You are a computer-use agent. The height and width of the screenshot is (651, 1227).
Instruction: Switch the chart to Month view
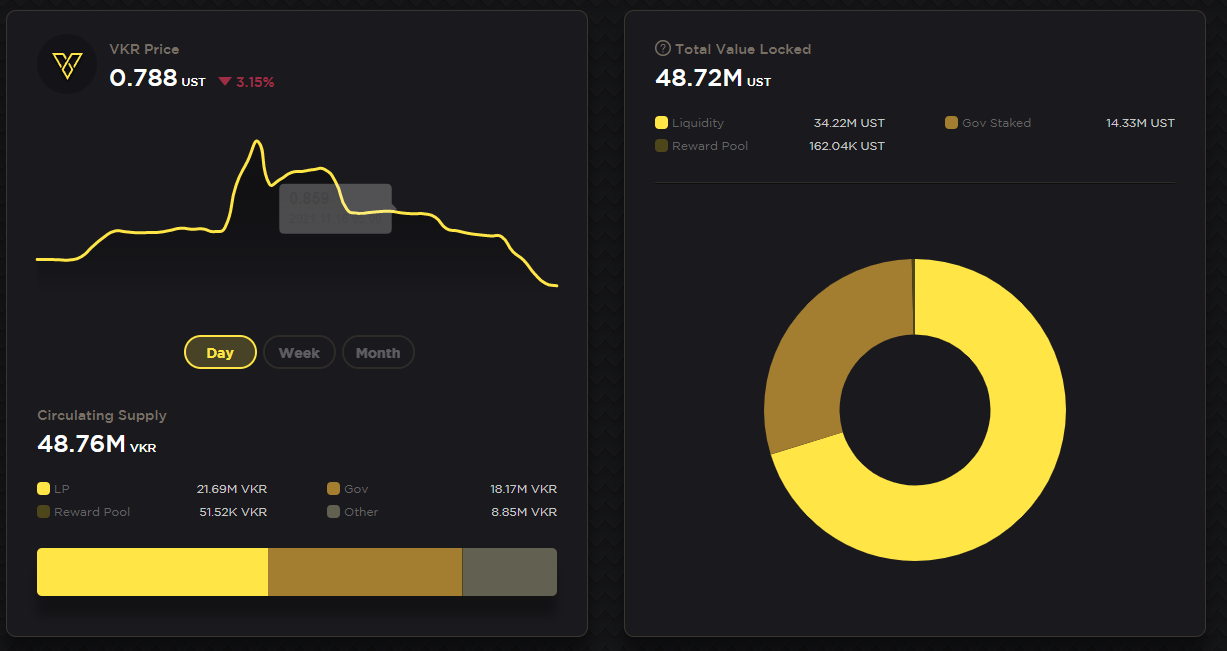click(x=377, y=352)
